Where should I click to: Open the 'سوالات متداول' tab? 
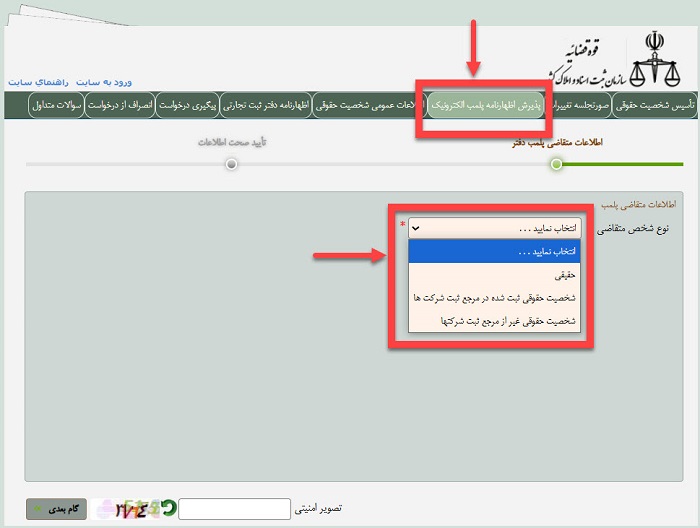(51, 105)
